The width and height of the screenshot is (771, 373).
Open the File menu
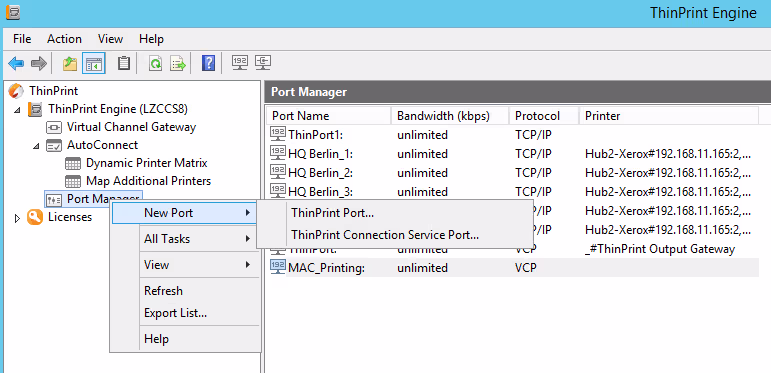click(22, 39)
